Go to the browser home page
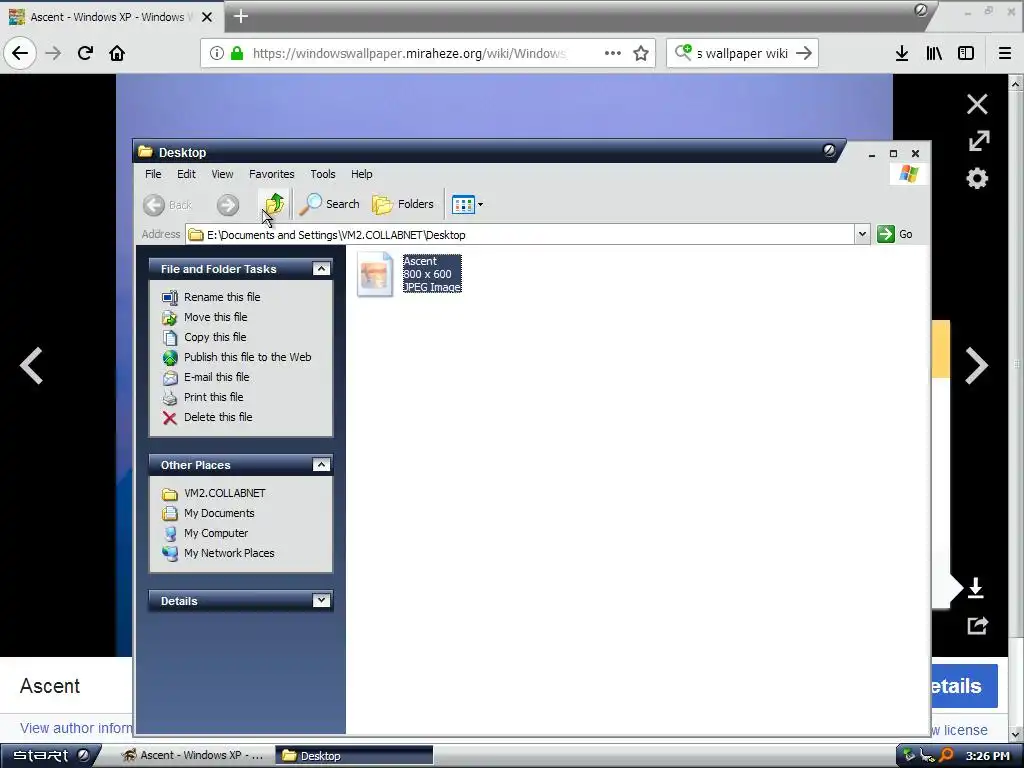 tap(117, 53)
